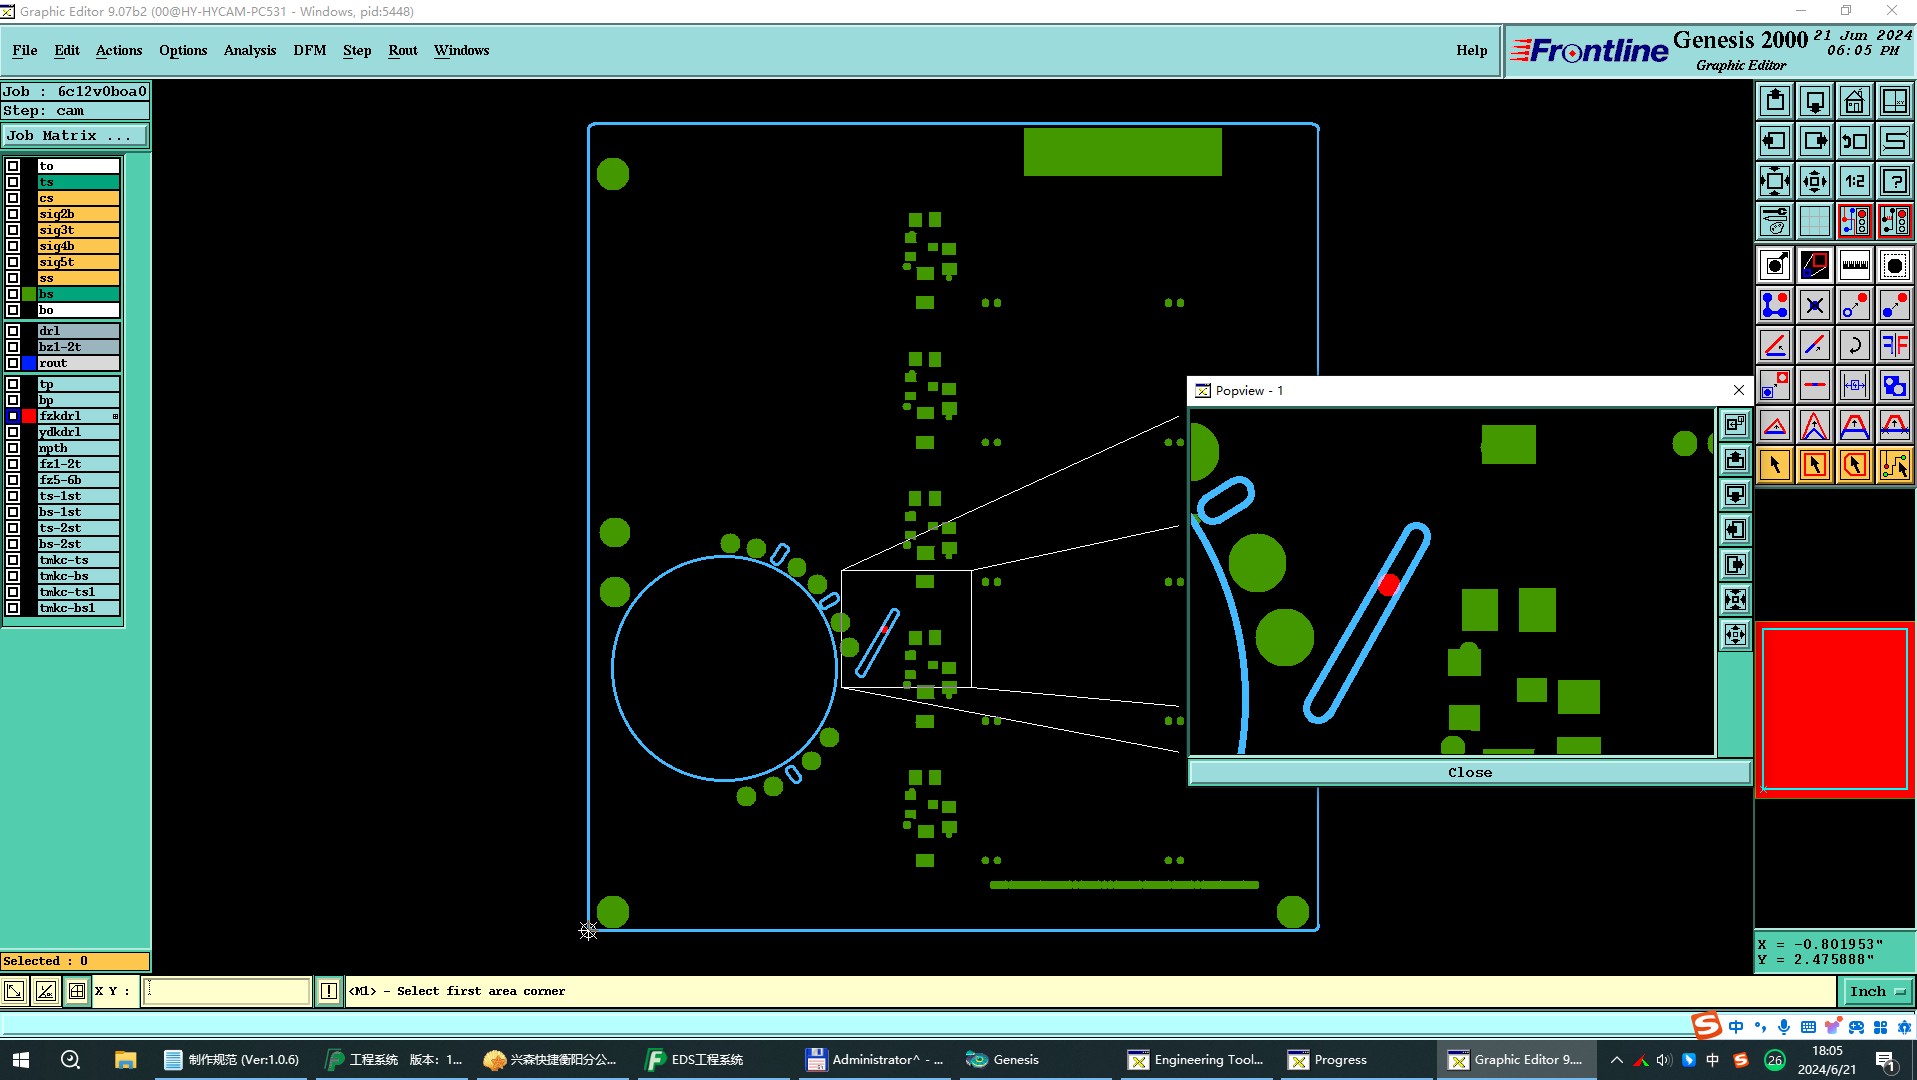Image resolution: width=1917 pixels, height=1080 pixels.
Task: Select the rectangle area selection tool
Action: click(1814, 465)
